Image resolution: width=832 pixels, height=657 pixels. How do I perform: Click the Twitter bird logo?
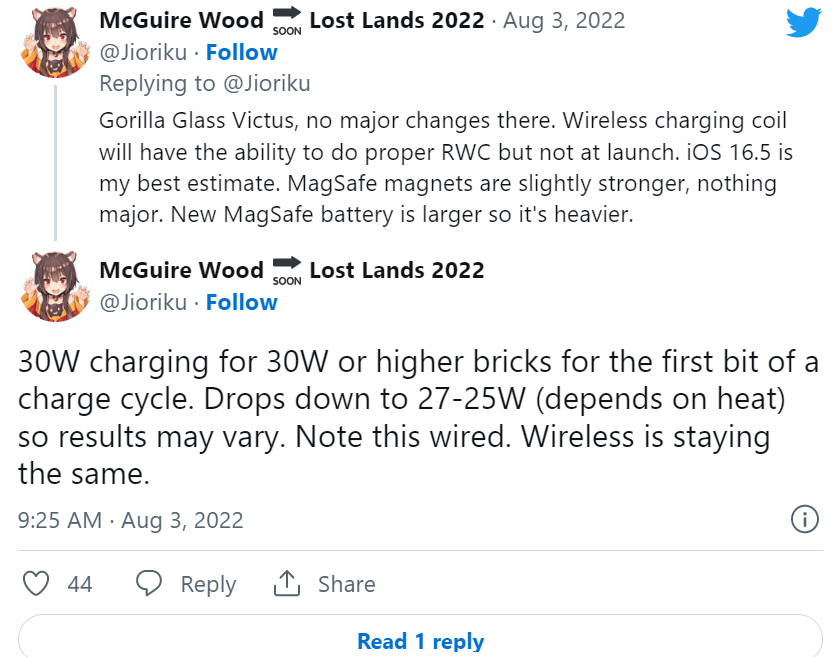803,23
